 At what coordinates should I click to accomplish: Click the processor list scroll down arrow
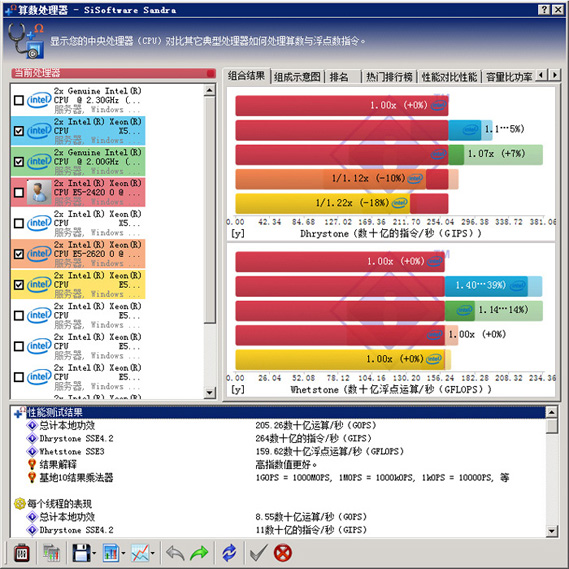coord(210,392)
